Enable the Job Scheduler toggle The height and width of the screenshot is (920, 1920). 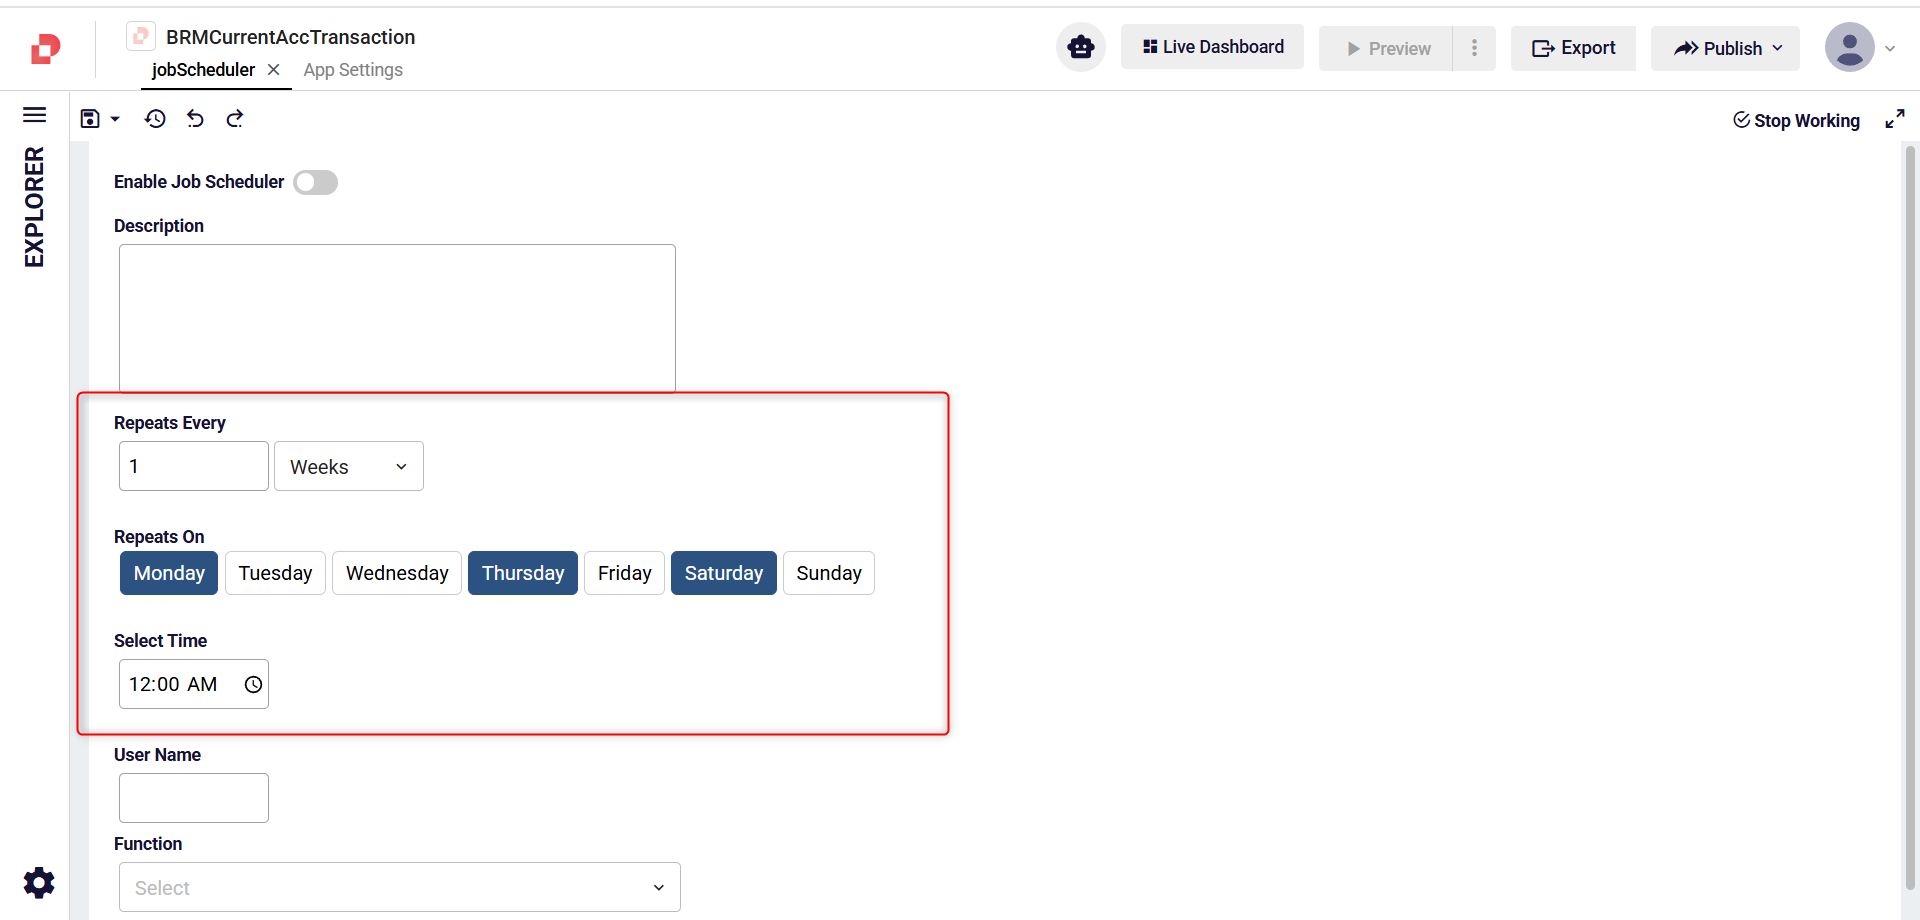tap(315, 182)
